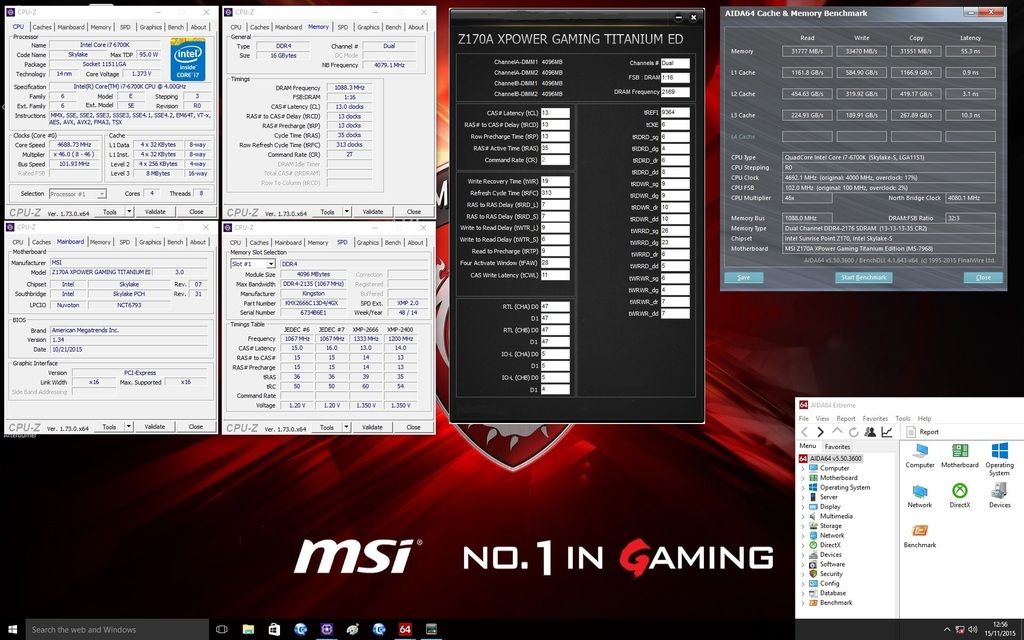Switch to Favorites tab in AIDA64 side panel
The image size is (1024, 640).
click(837, 447)
